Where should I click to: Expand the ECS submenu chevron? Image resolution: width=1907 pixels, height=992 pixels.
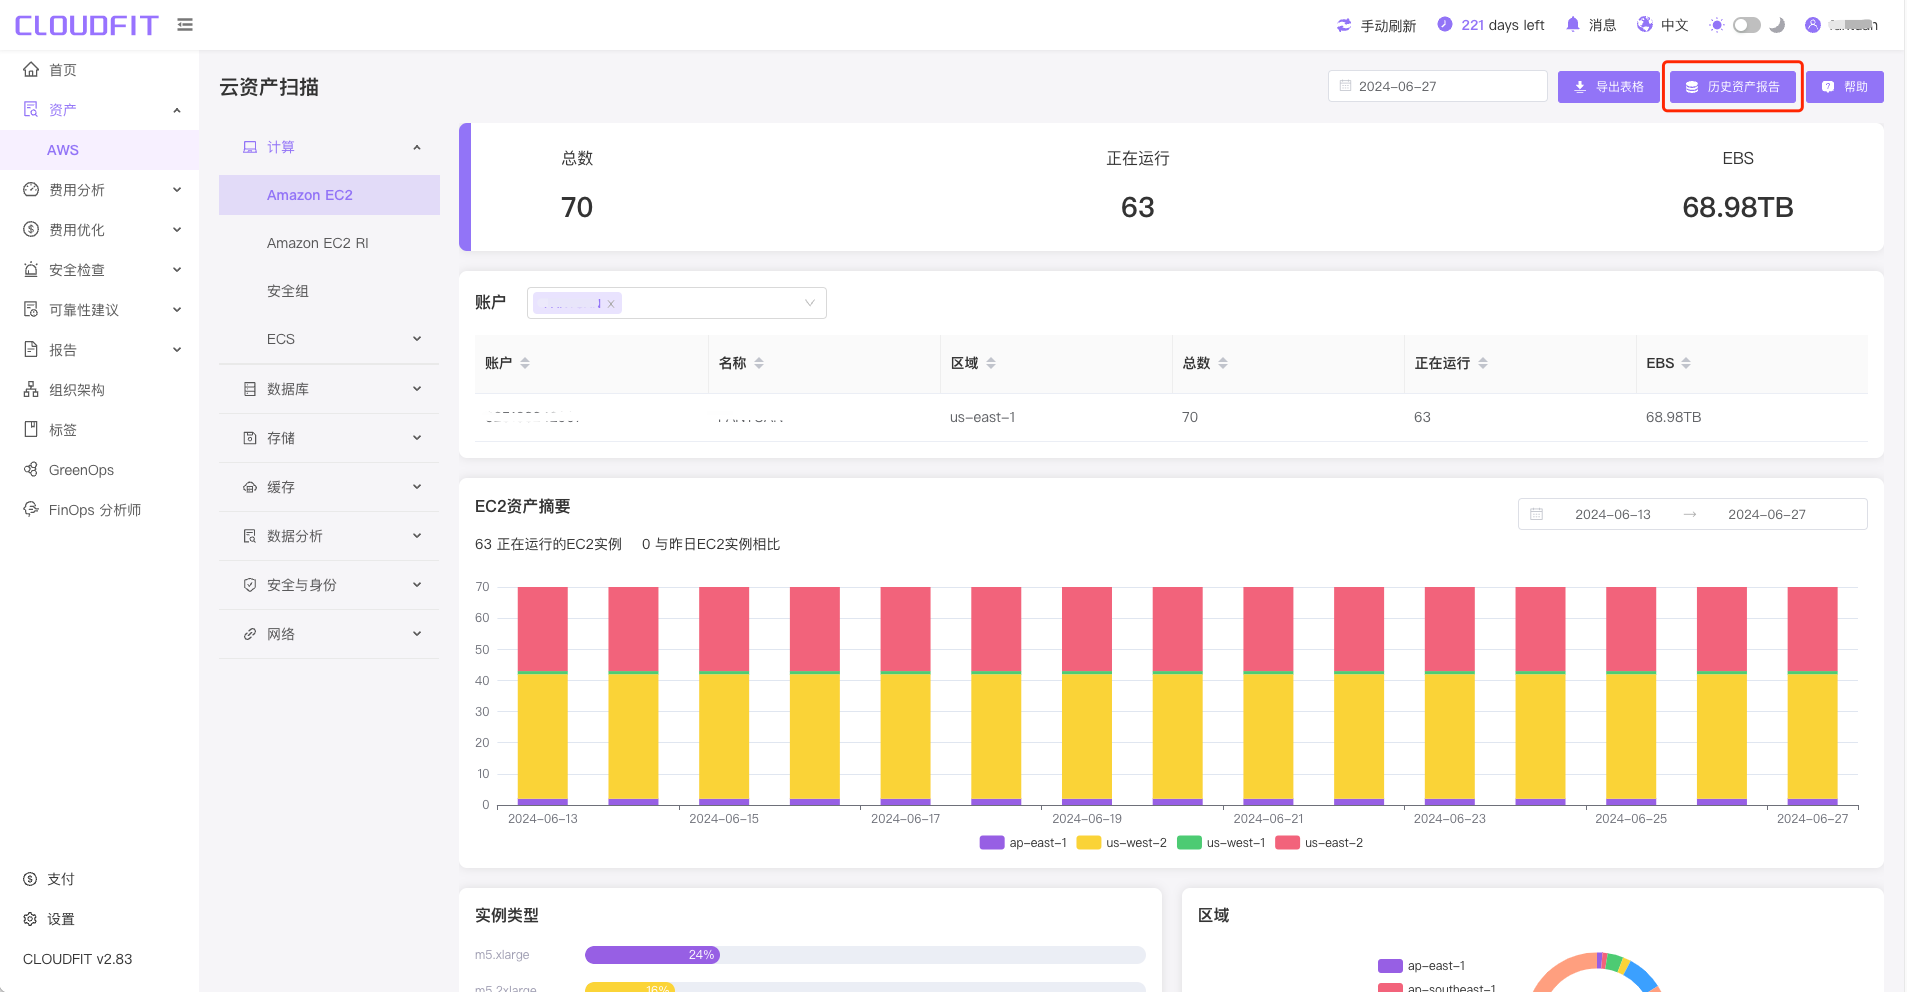[417, 339]
